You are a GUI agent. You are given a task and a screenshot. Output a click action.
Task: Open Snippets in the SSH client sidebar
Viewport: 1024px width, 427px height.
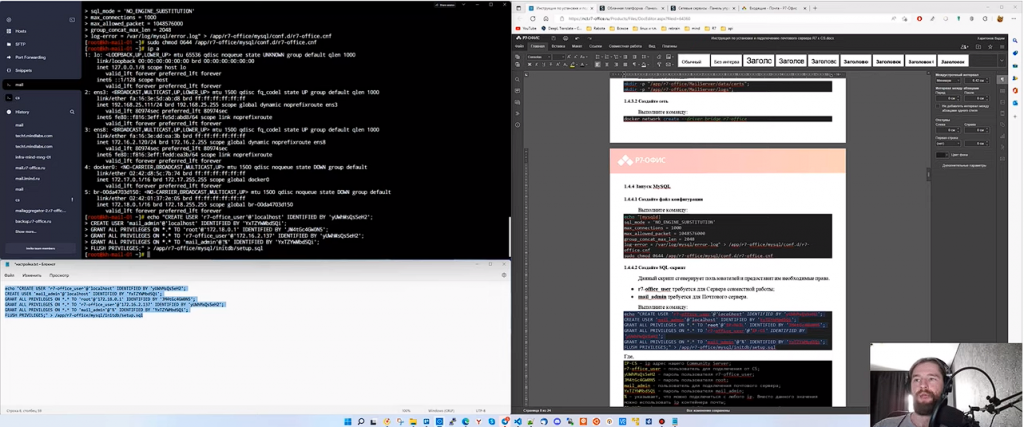(24, 70)
